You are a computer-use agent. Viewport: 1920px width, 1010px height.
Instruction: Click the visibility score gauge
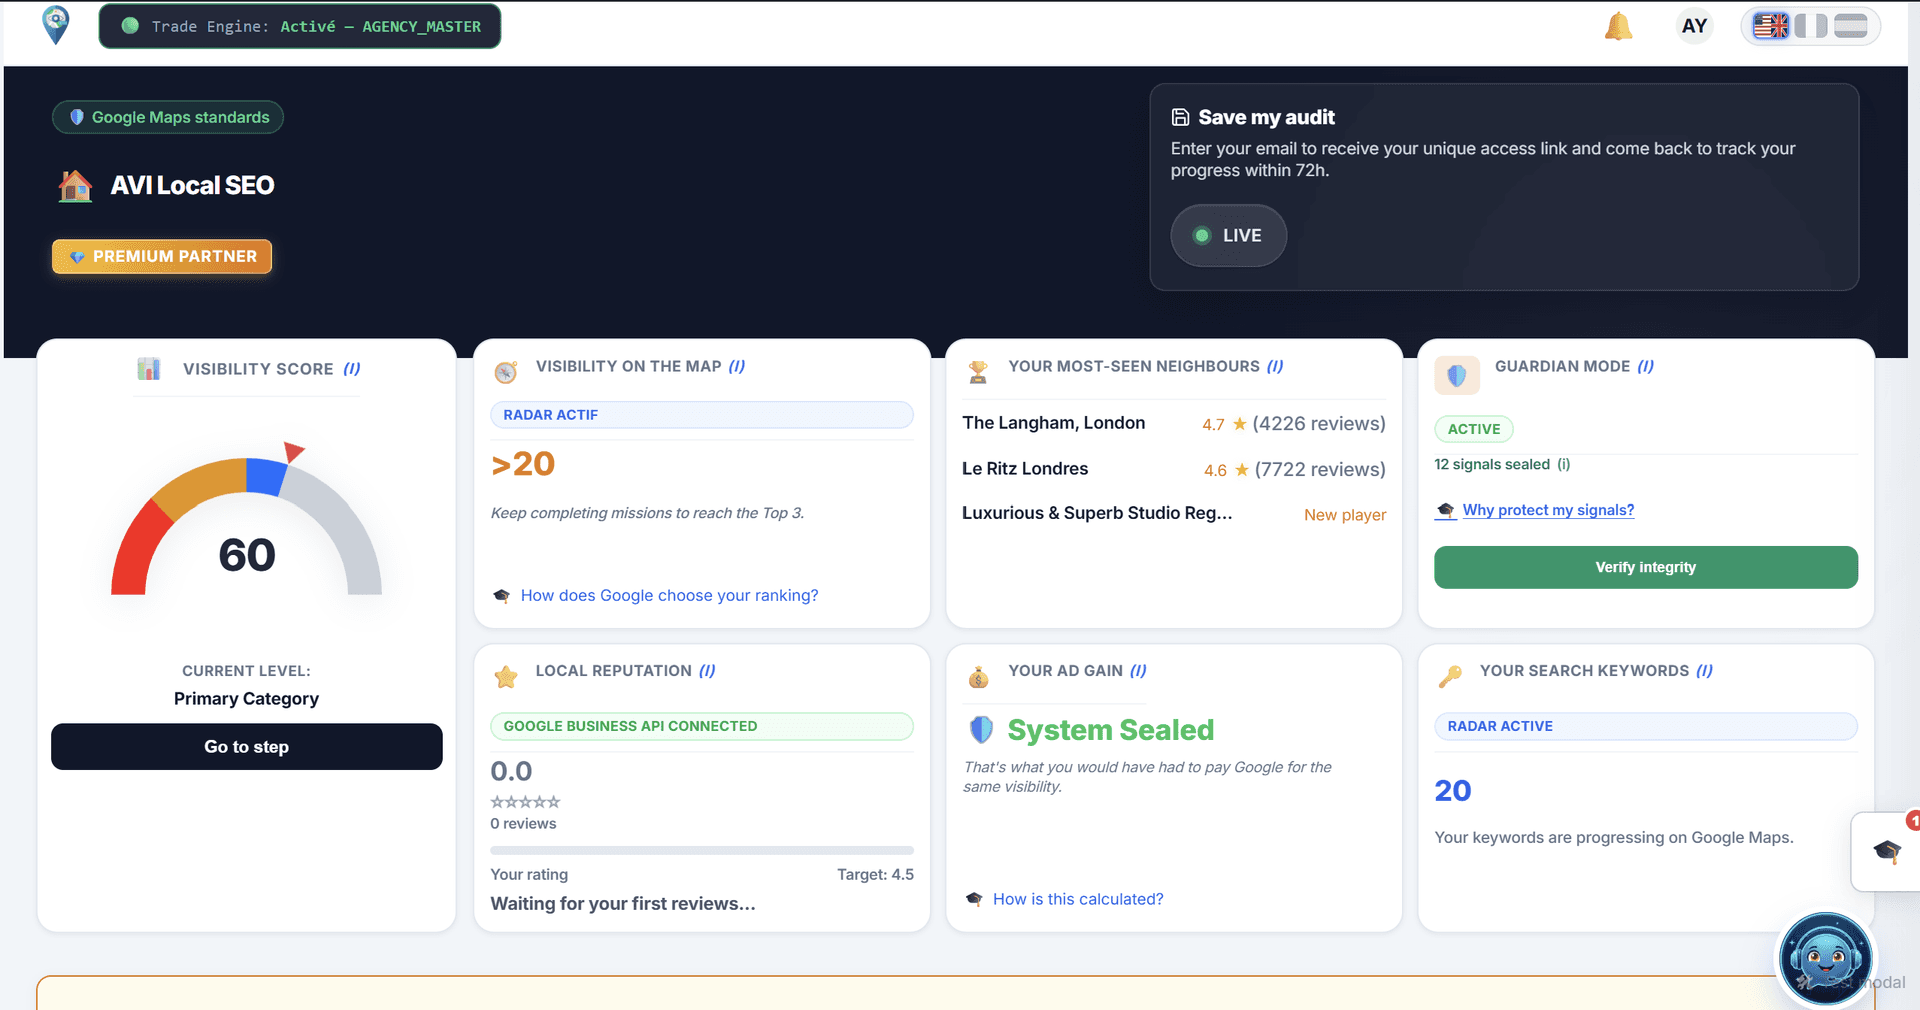pos(246,520)
